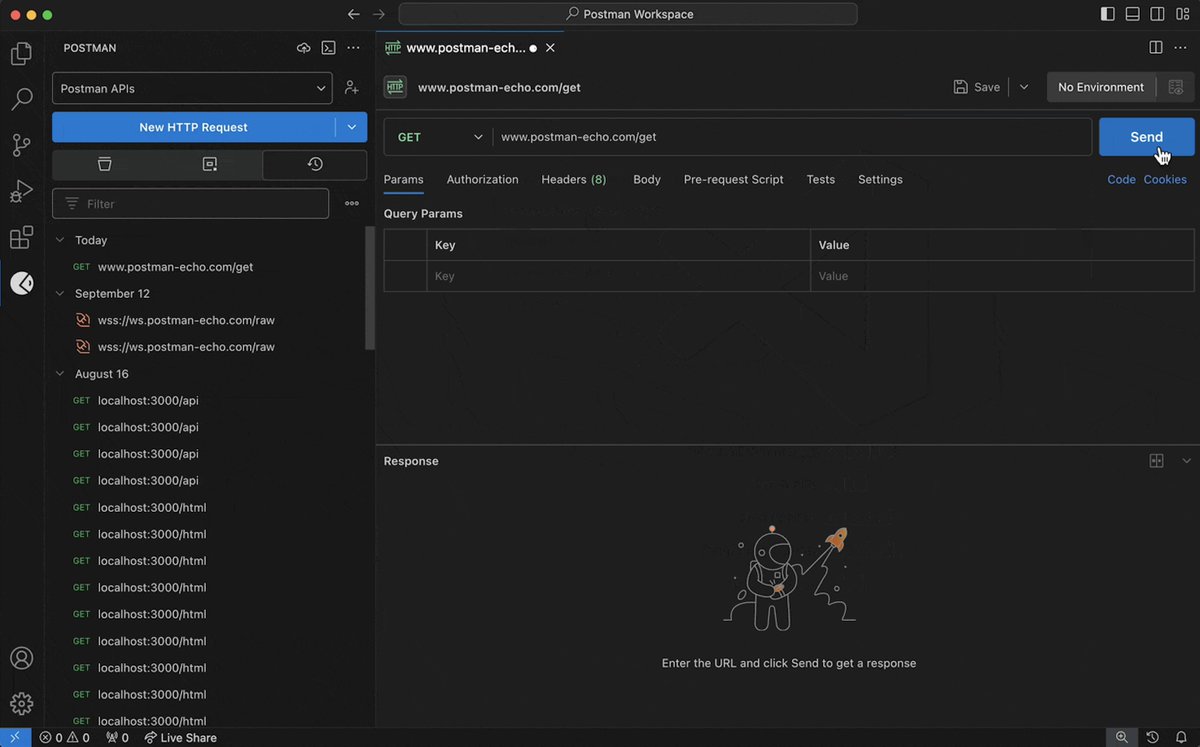Viewport: 1200px width, 747px height.
Task: Collapse the Today section in history
Action: 60,240
